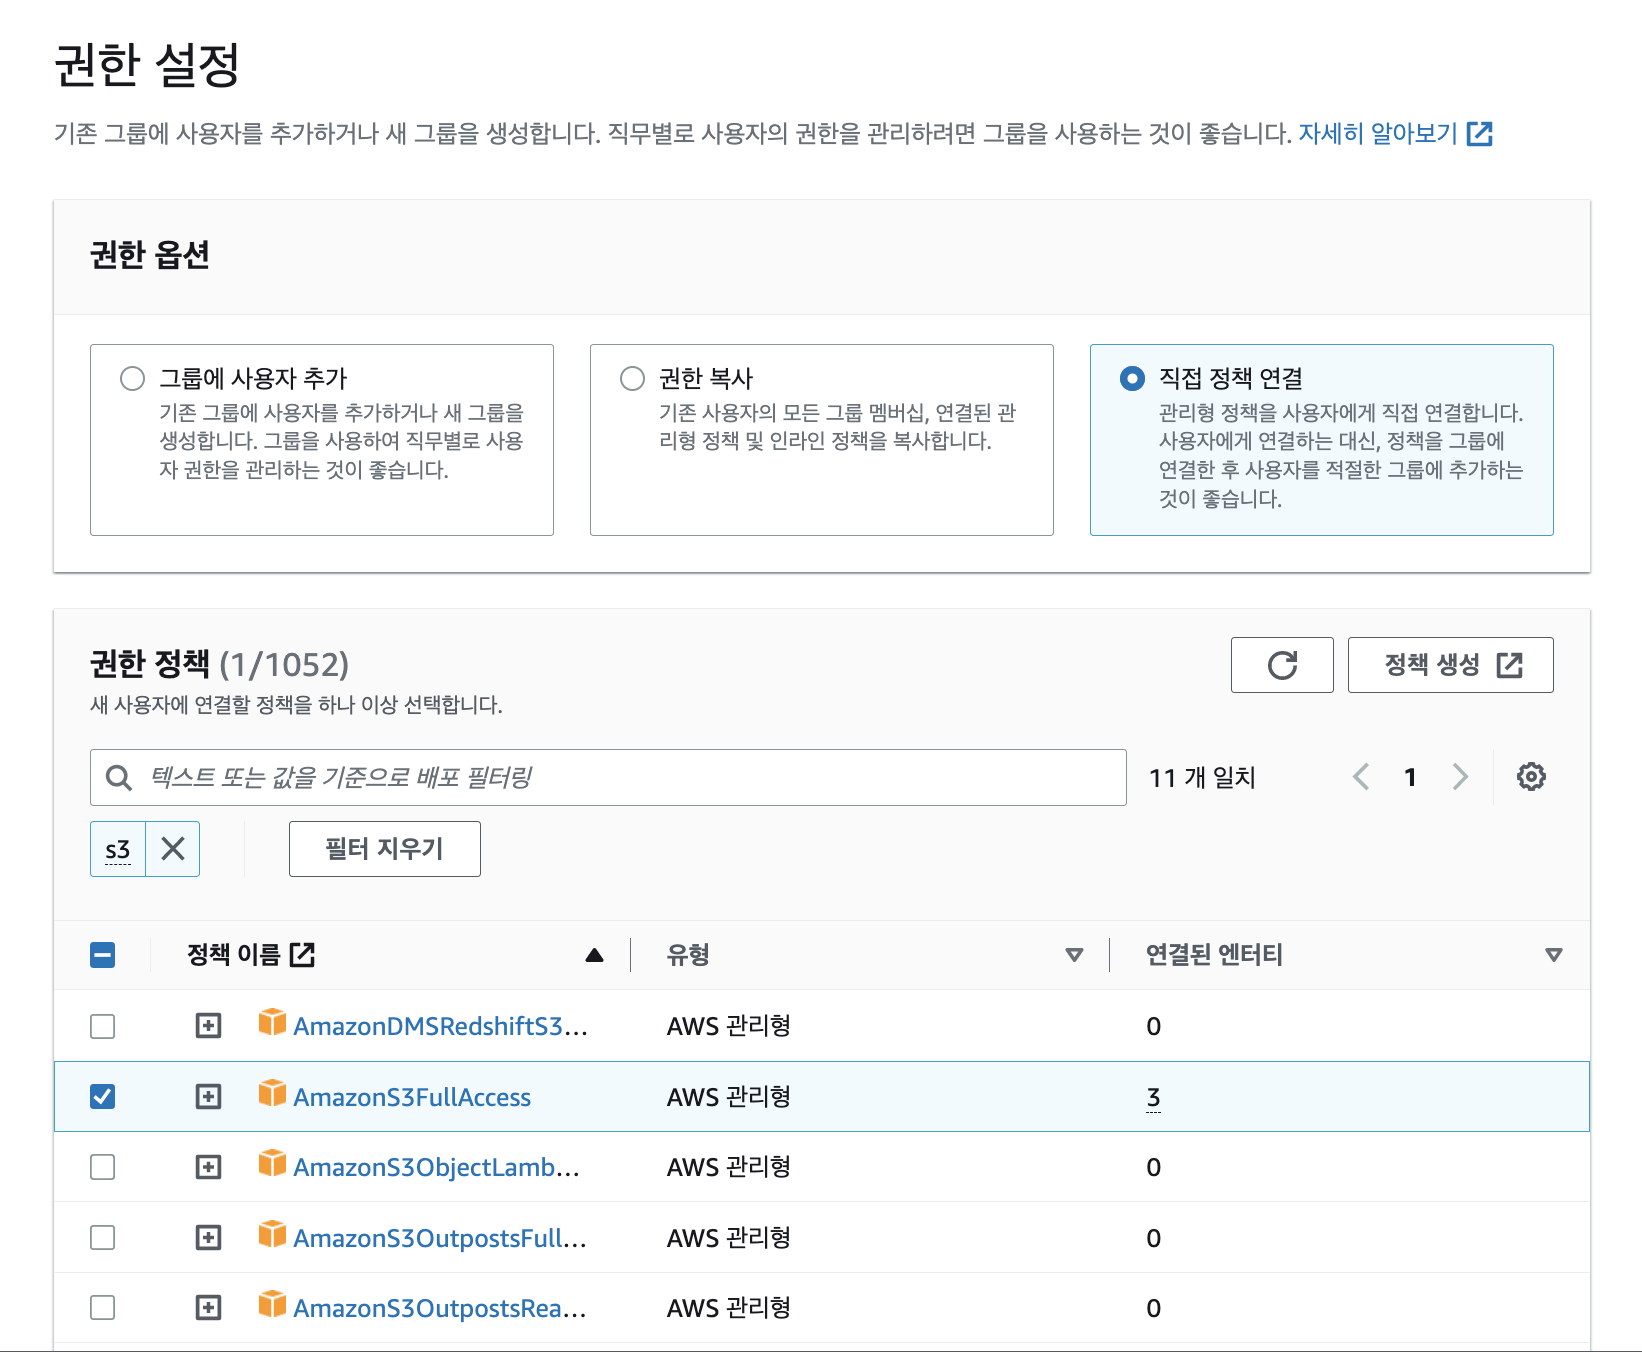Go to next page of policies
The height and width of the screenshot is (1352, 1642).
coord(1460,777)
